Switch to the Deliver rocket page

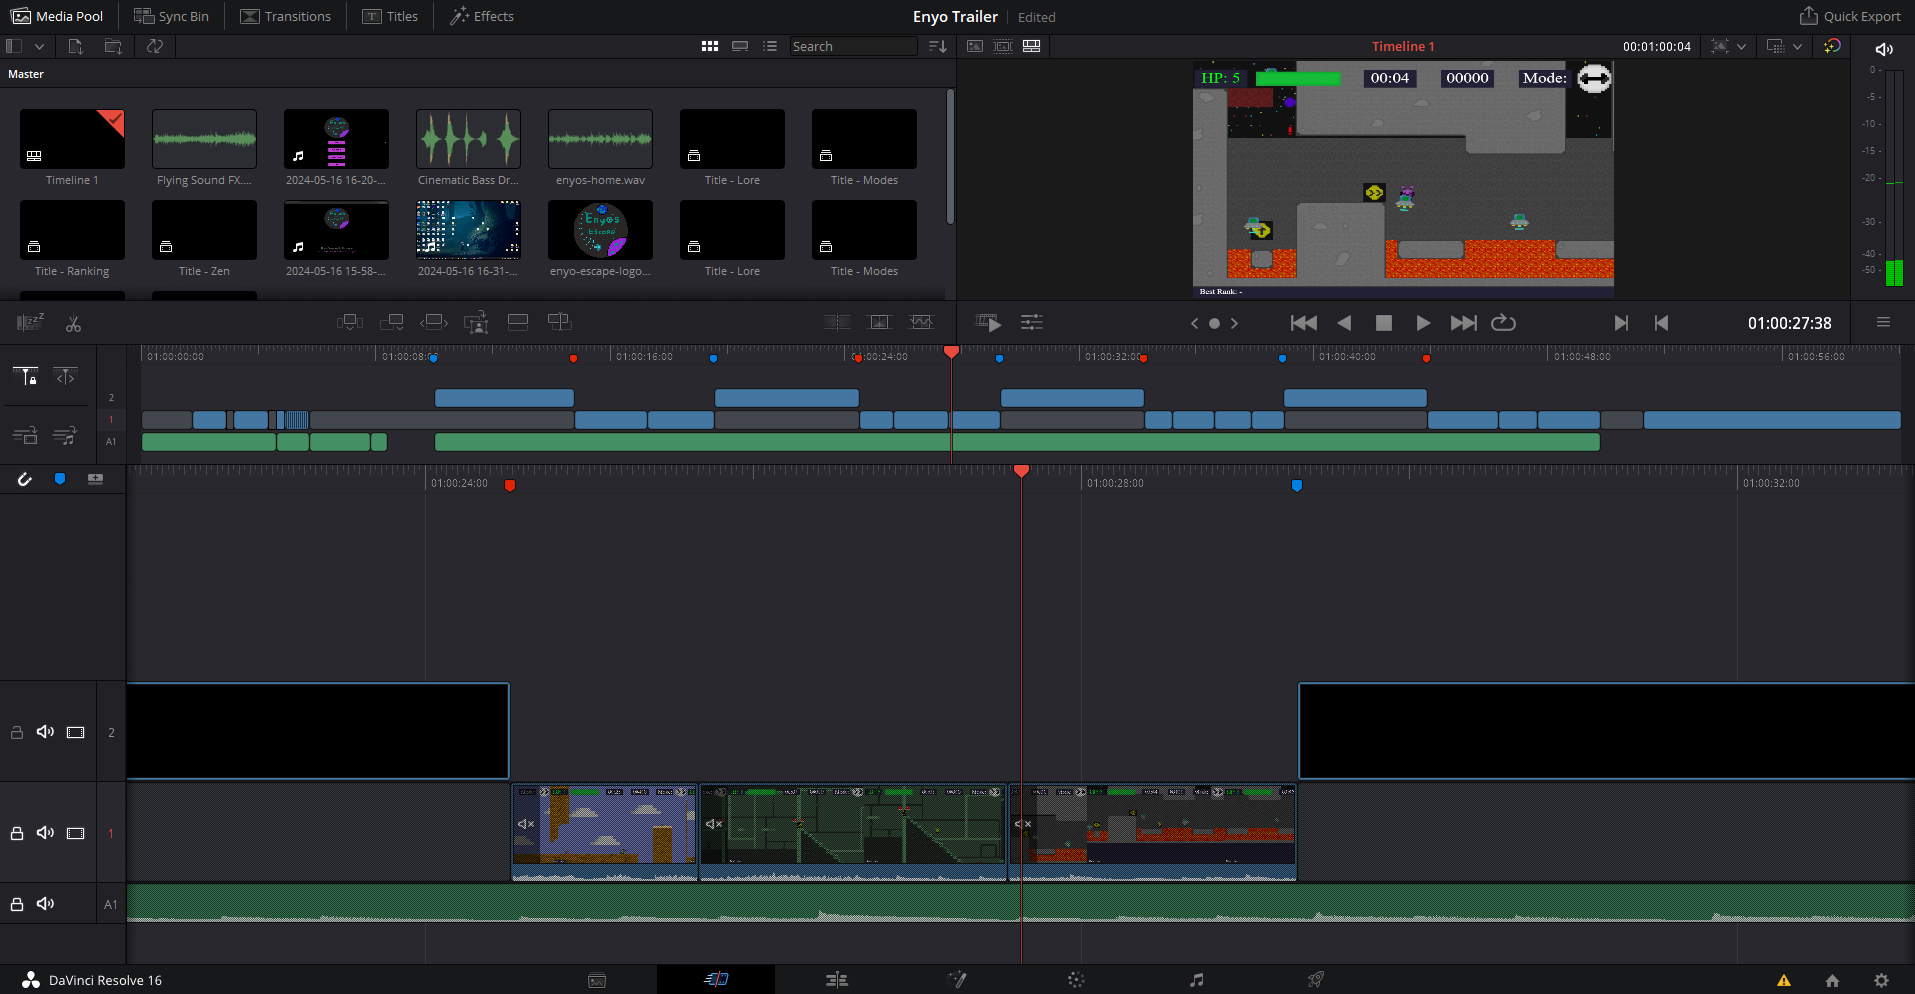1316,980
